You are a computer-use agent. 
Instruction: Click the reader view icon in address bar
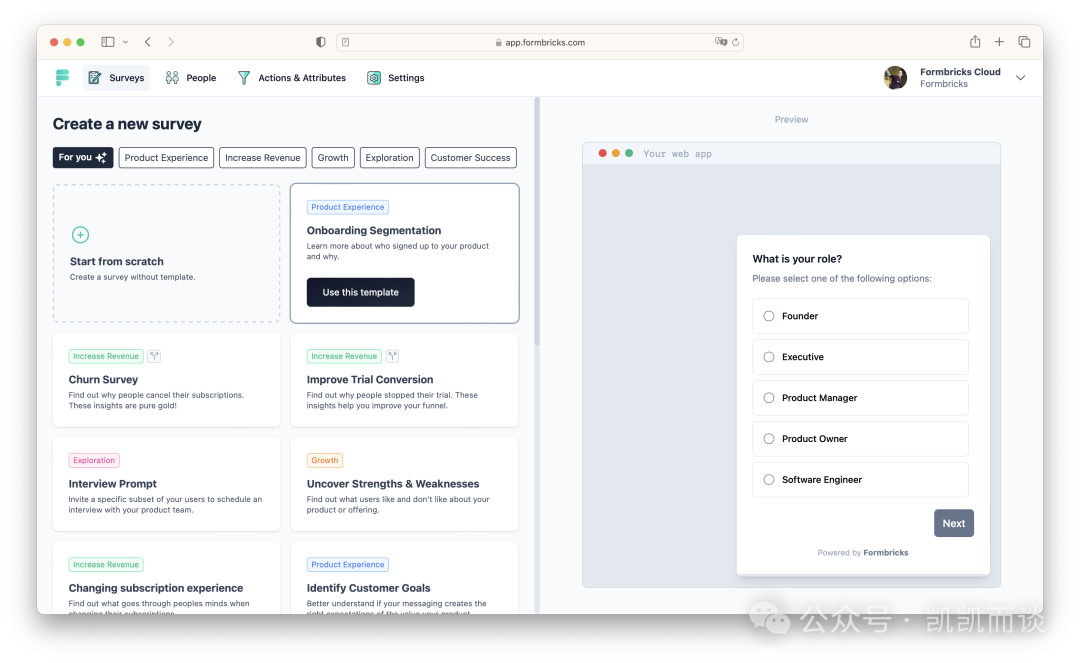(x=346, y=42)
